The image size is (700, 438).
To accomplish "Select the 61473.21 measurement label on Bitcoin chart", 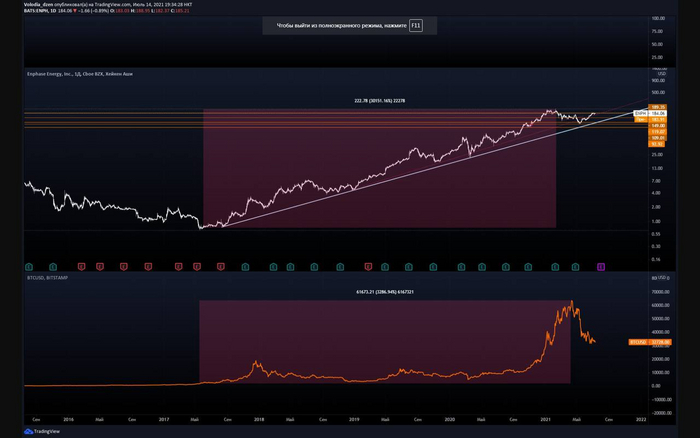I will tap(385, 292).
